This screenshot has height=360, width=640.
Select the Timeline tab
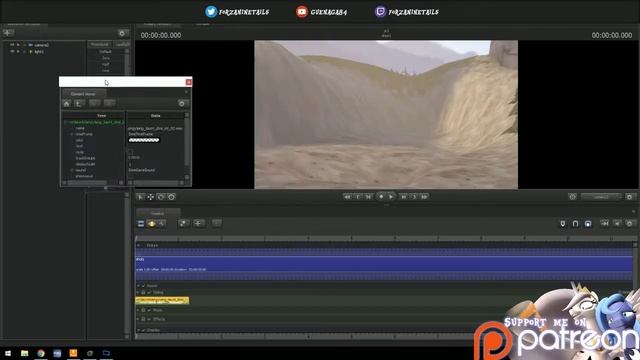(158, 213)
